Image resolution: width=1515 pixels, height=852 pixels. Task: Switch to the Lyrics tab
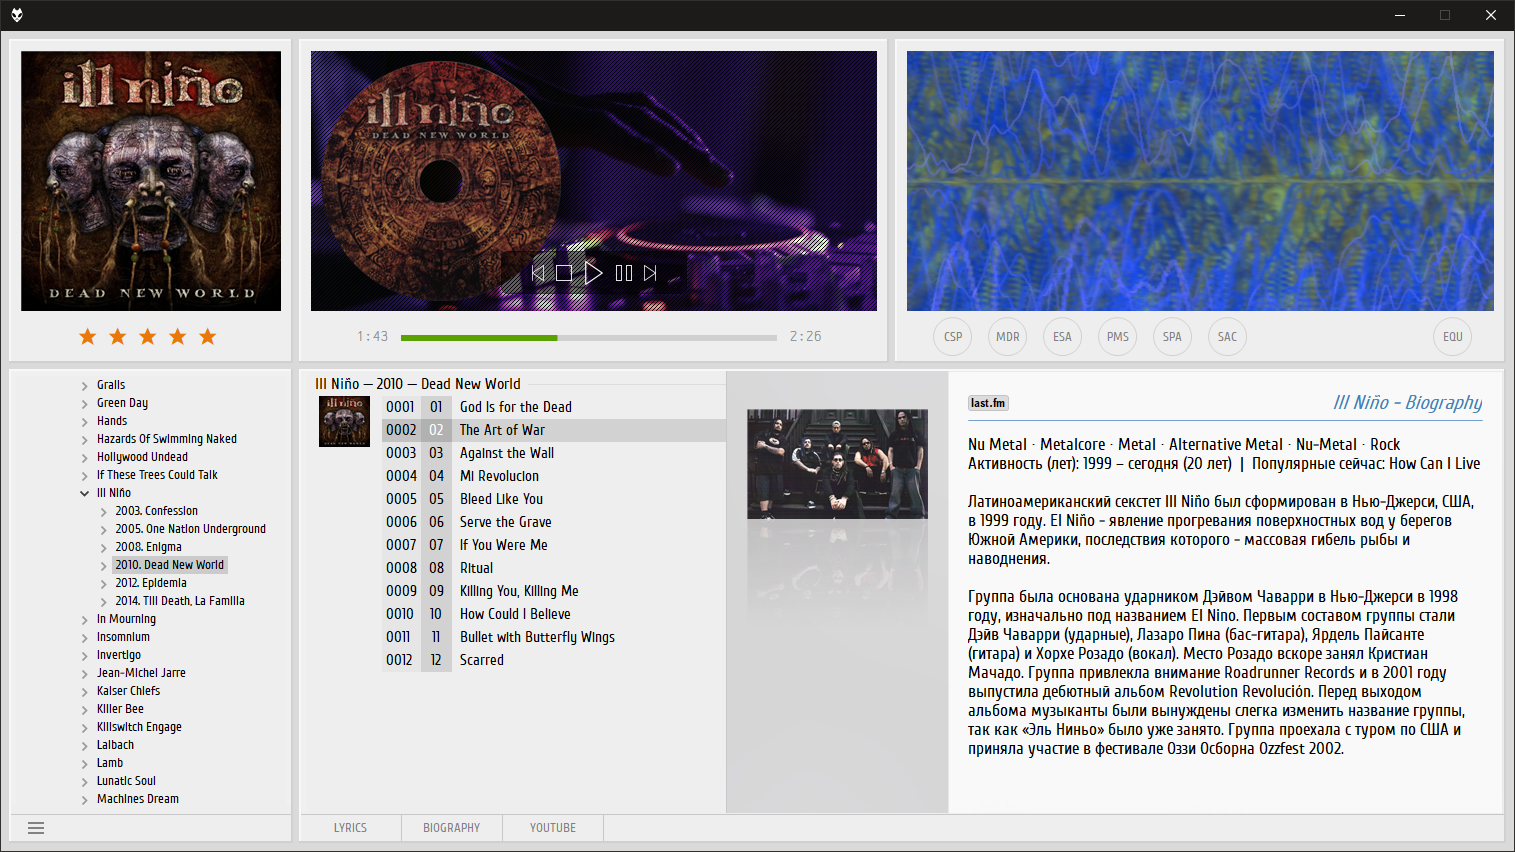pyautogui.click(x=350, y=828)
